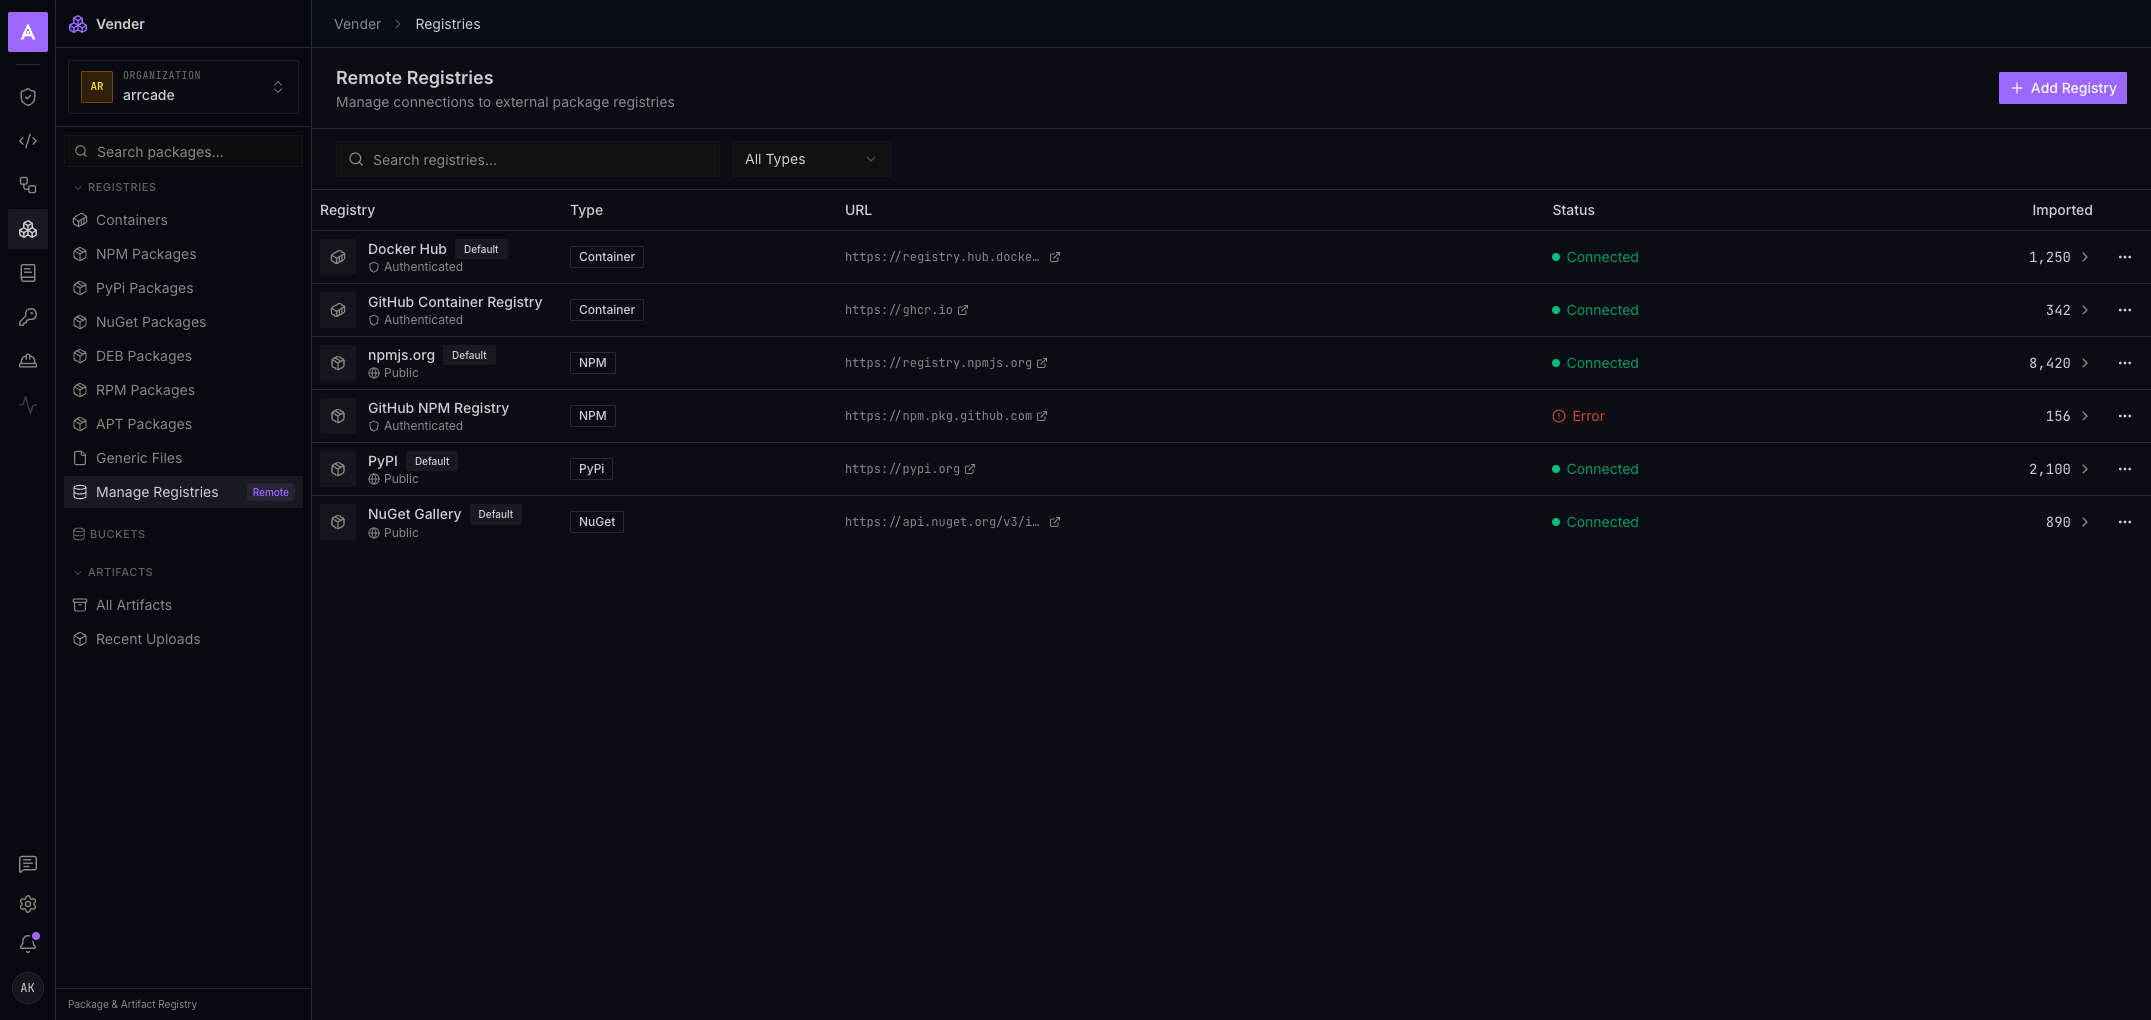Go to APT Packages in sidebar

pyautogui.click(x=183, y=424)
